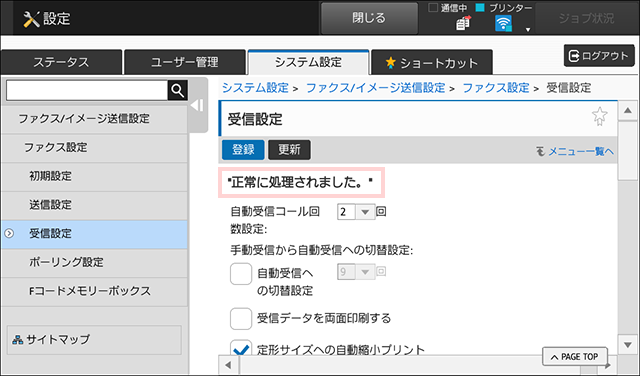Check 受信データを両面印刷する checkbox

pos(241,318)
